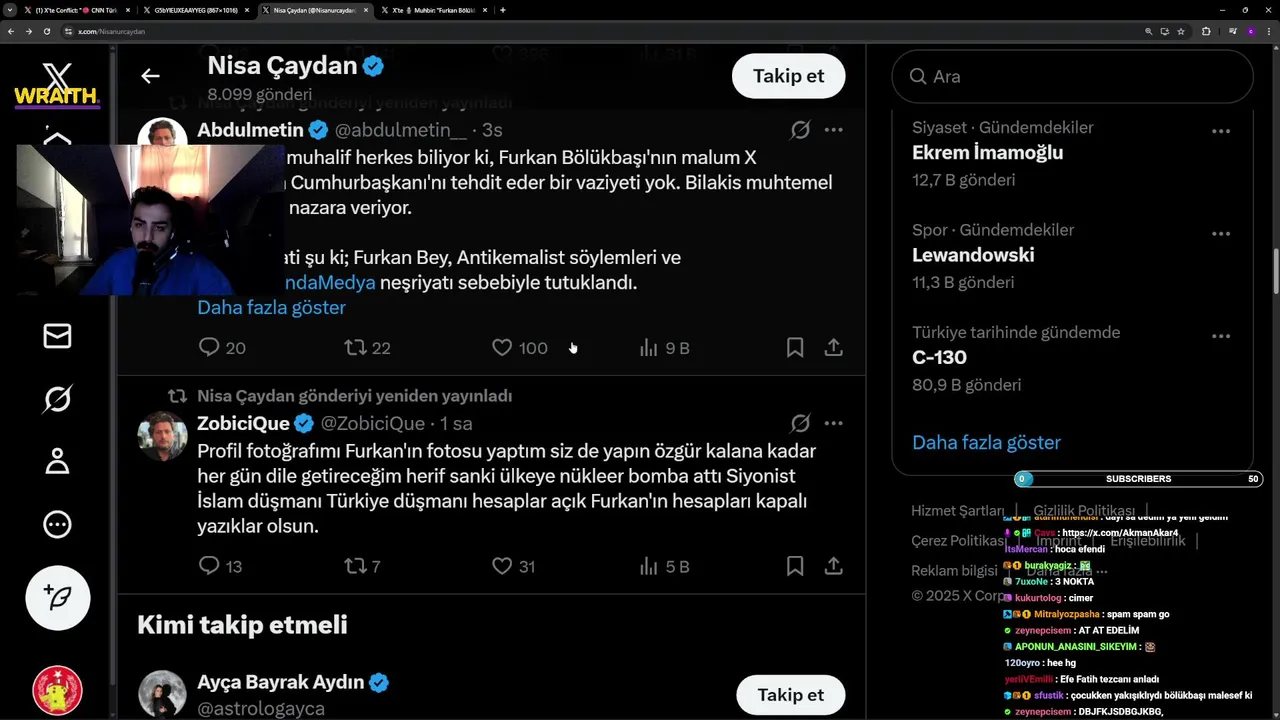
Task: Click the Ara search field
Action: pos(1080,77)
